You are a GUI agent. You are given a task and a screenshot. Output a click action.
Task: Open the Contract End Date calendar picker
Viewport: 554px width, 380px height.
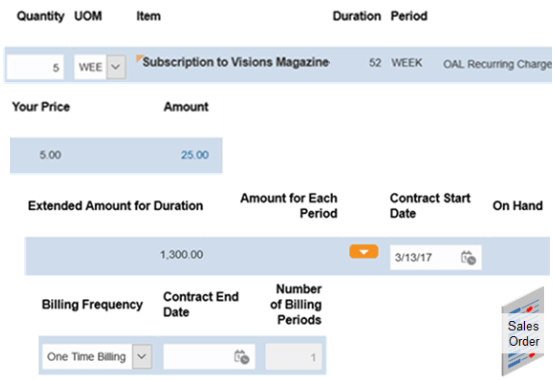[242, 357]
